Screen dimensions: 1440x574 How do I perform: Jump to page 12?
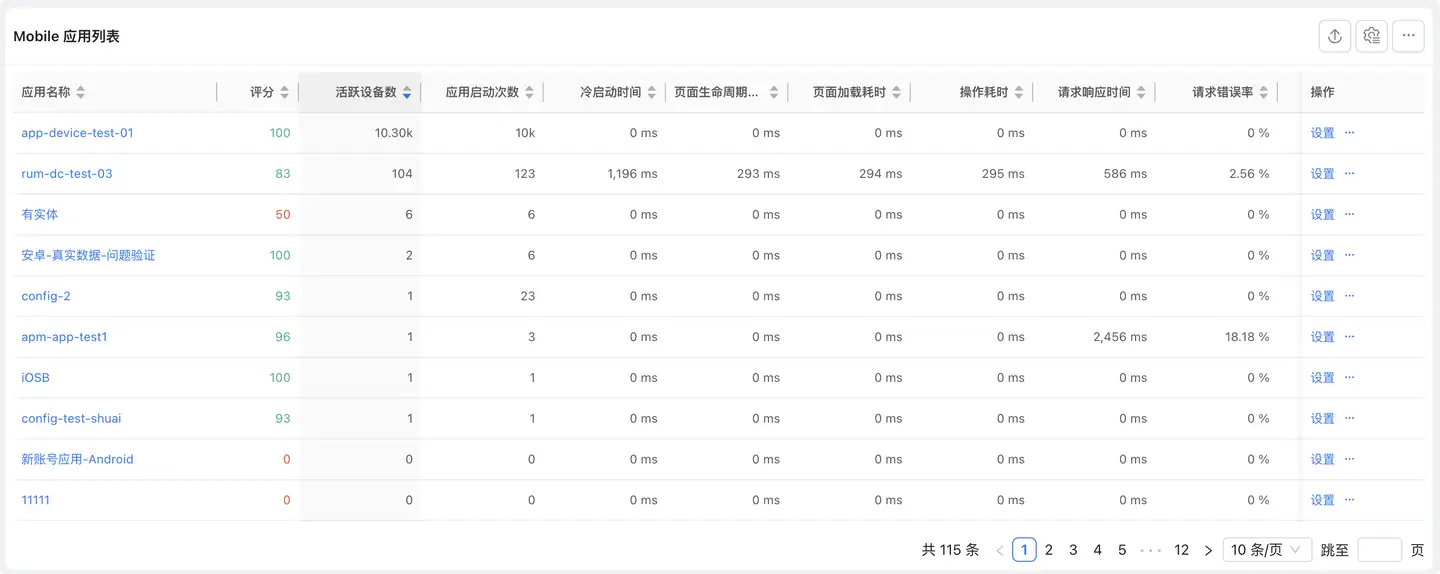pos(1181,550)
